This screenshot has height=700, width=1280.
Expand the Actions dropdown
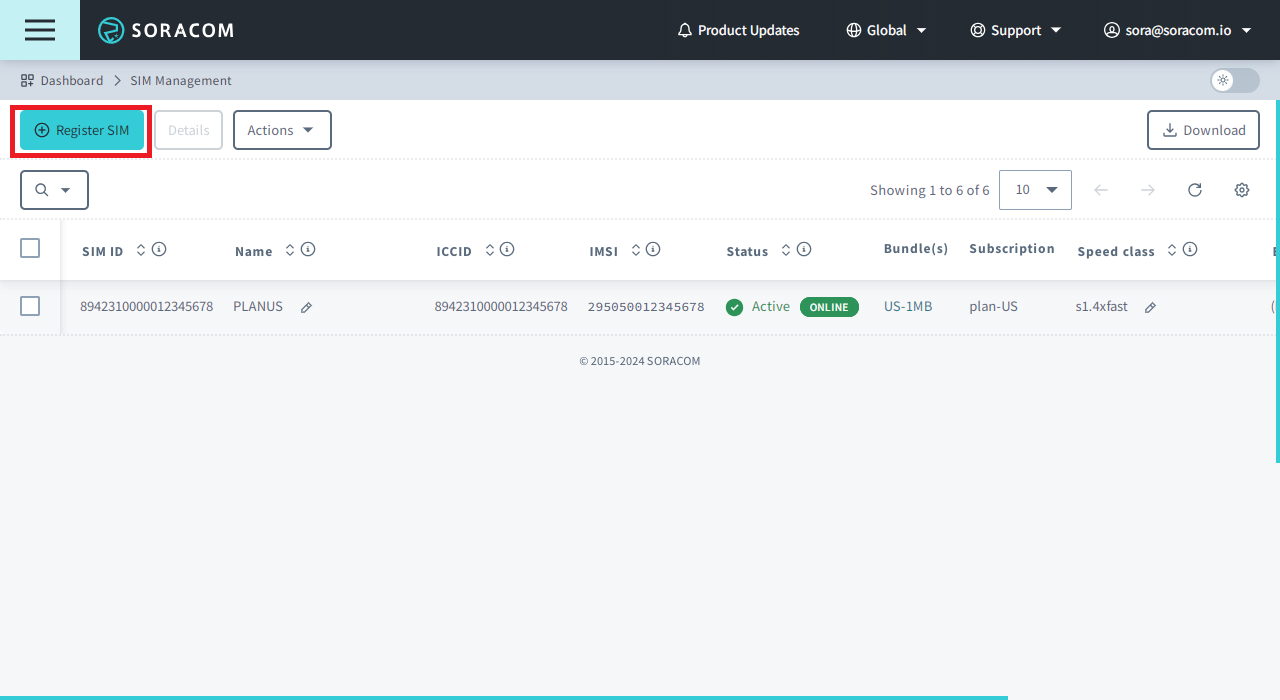[282, 130]
